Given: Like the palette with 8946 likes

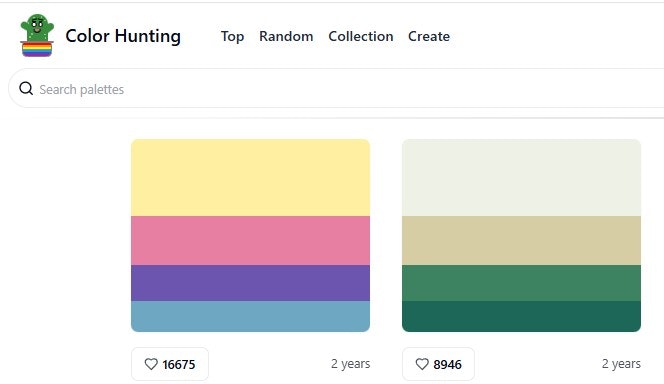Looking at the screenshot, I should (x=438, y=364).
